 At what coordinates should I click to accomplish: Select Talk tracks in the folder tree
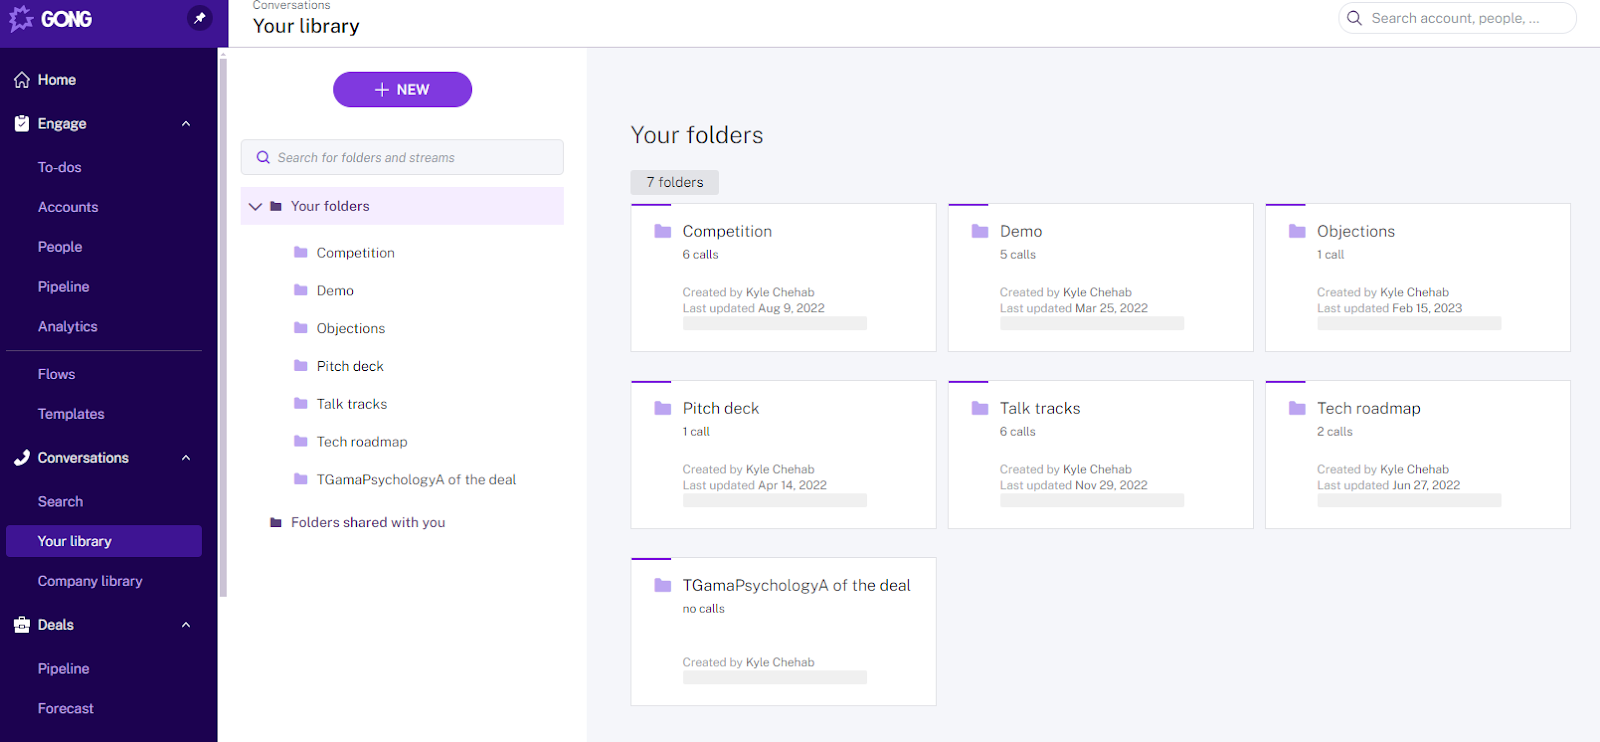(x=351, y=404)
